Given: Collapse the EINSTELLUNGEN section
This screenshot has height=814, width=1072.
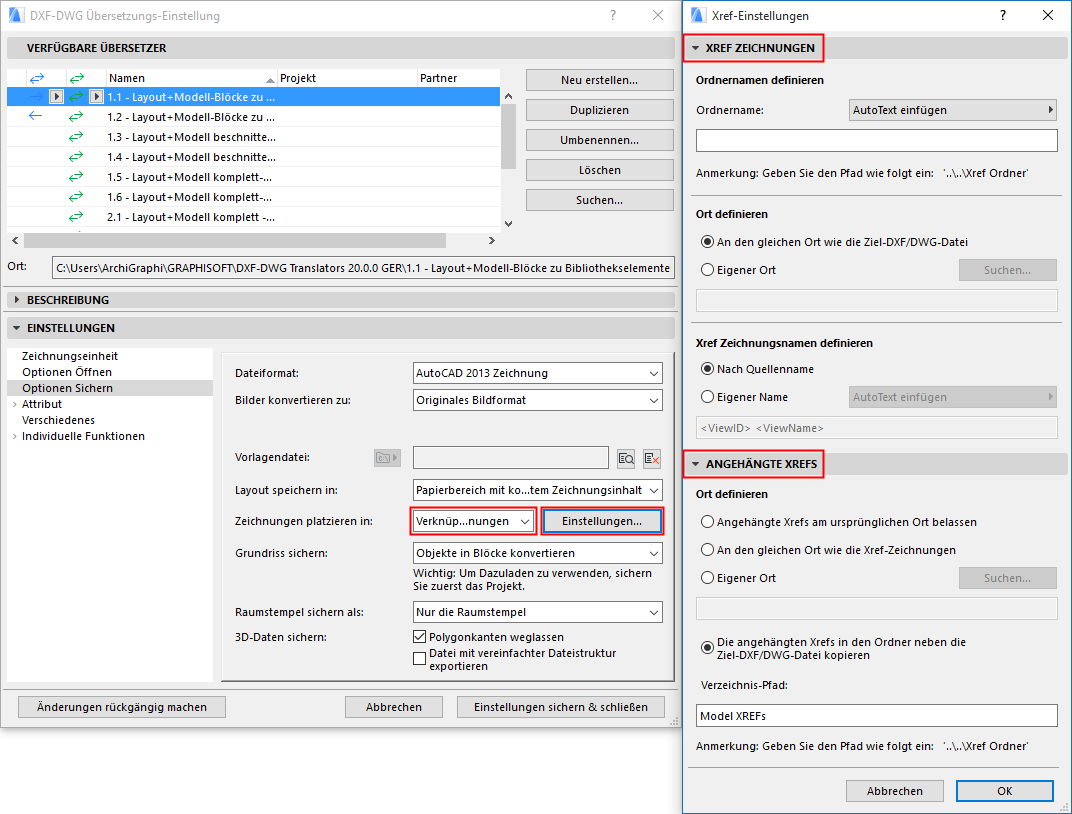Looking at the screenshot, I should (x=17, y=328).
